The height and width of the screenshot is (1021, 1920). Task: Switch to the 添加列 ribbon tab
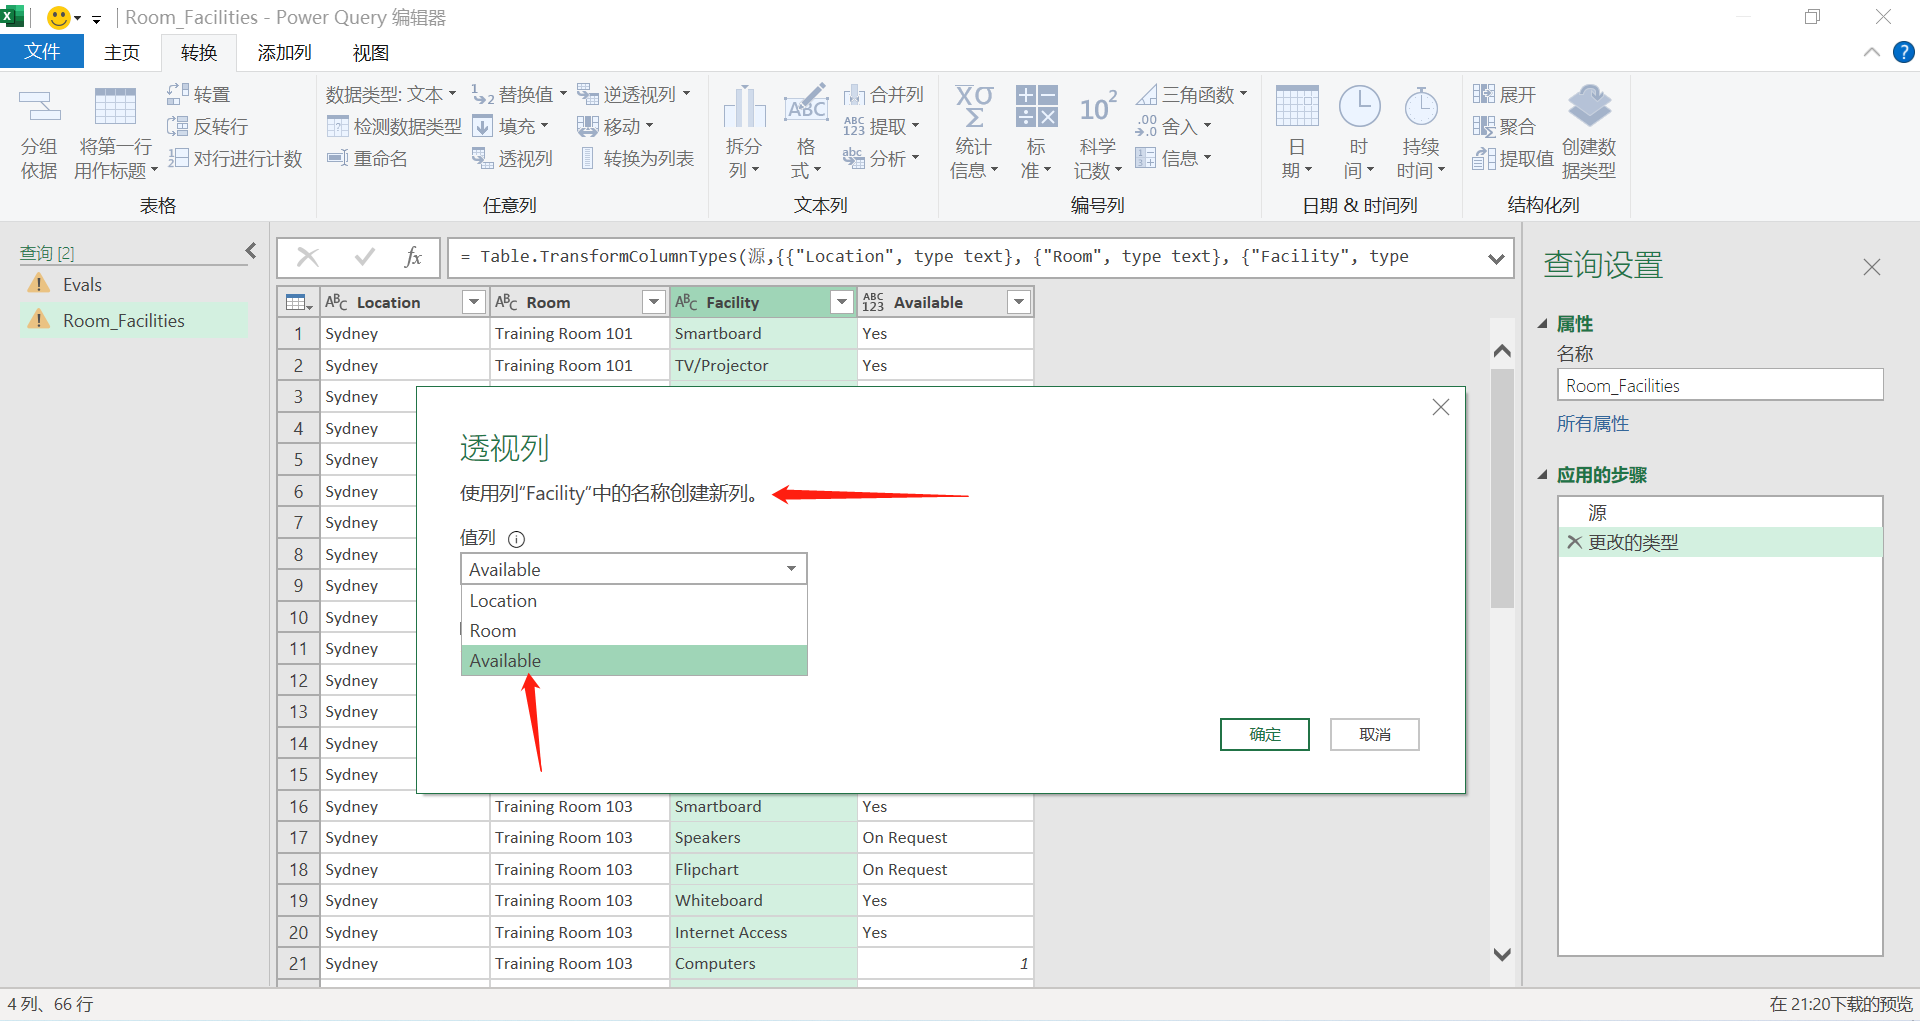point(283,52)
